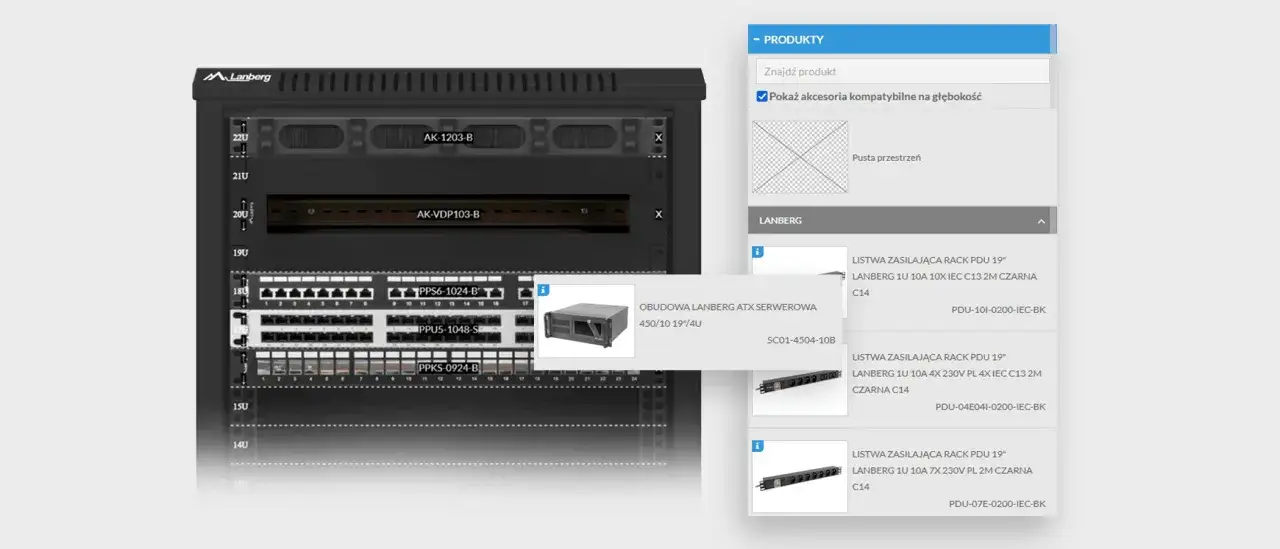Image resolution: width=1280 pixels, height=549 pixels.
Task: Click the empty 21U rack slot
Action: [448, 176]
